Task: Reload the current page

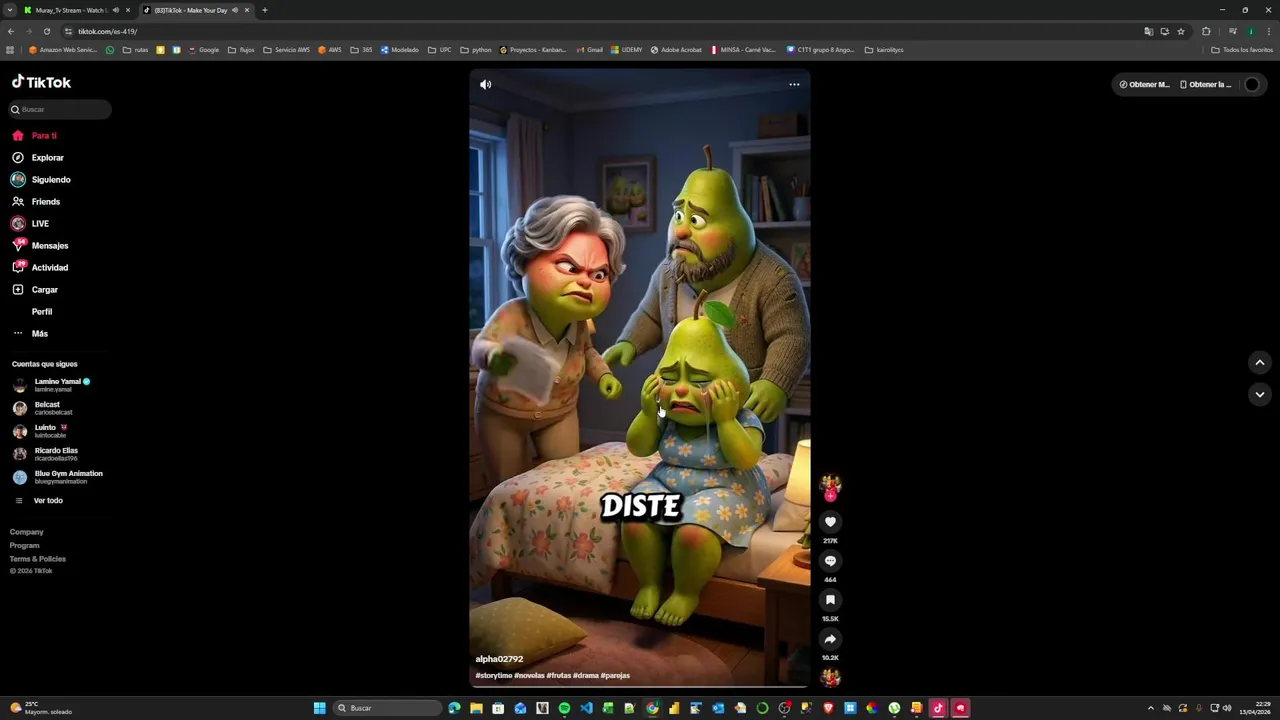Action: (x=46, y=31)
